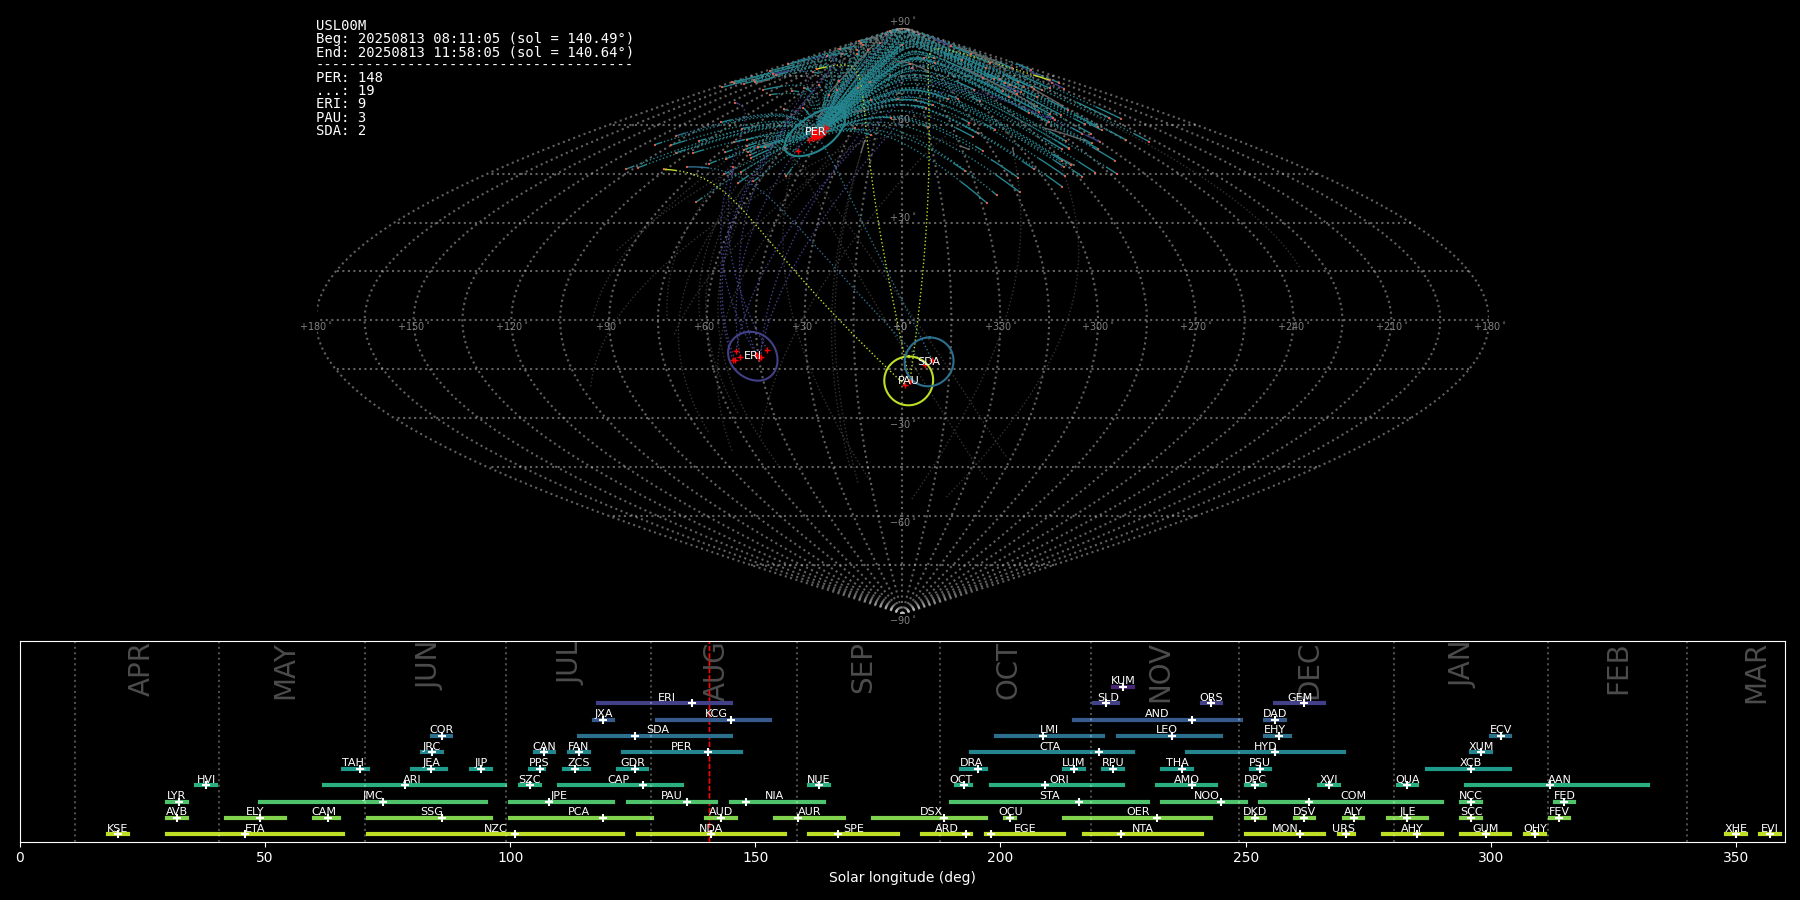Click the AND shower label

[x=1157, y=714]
